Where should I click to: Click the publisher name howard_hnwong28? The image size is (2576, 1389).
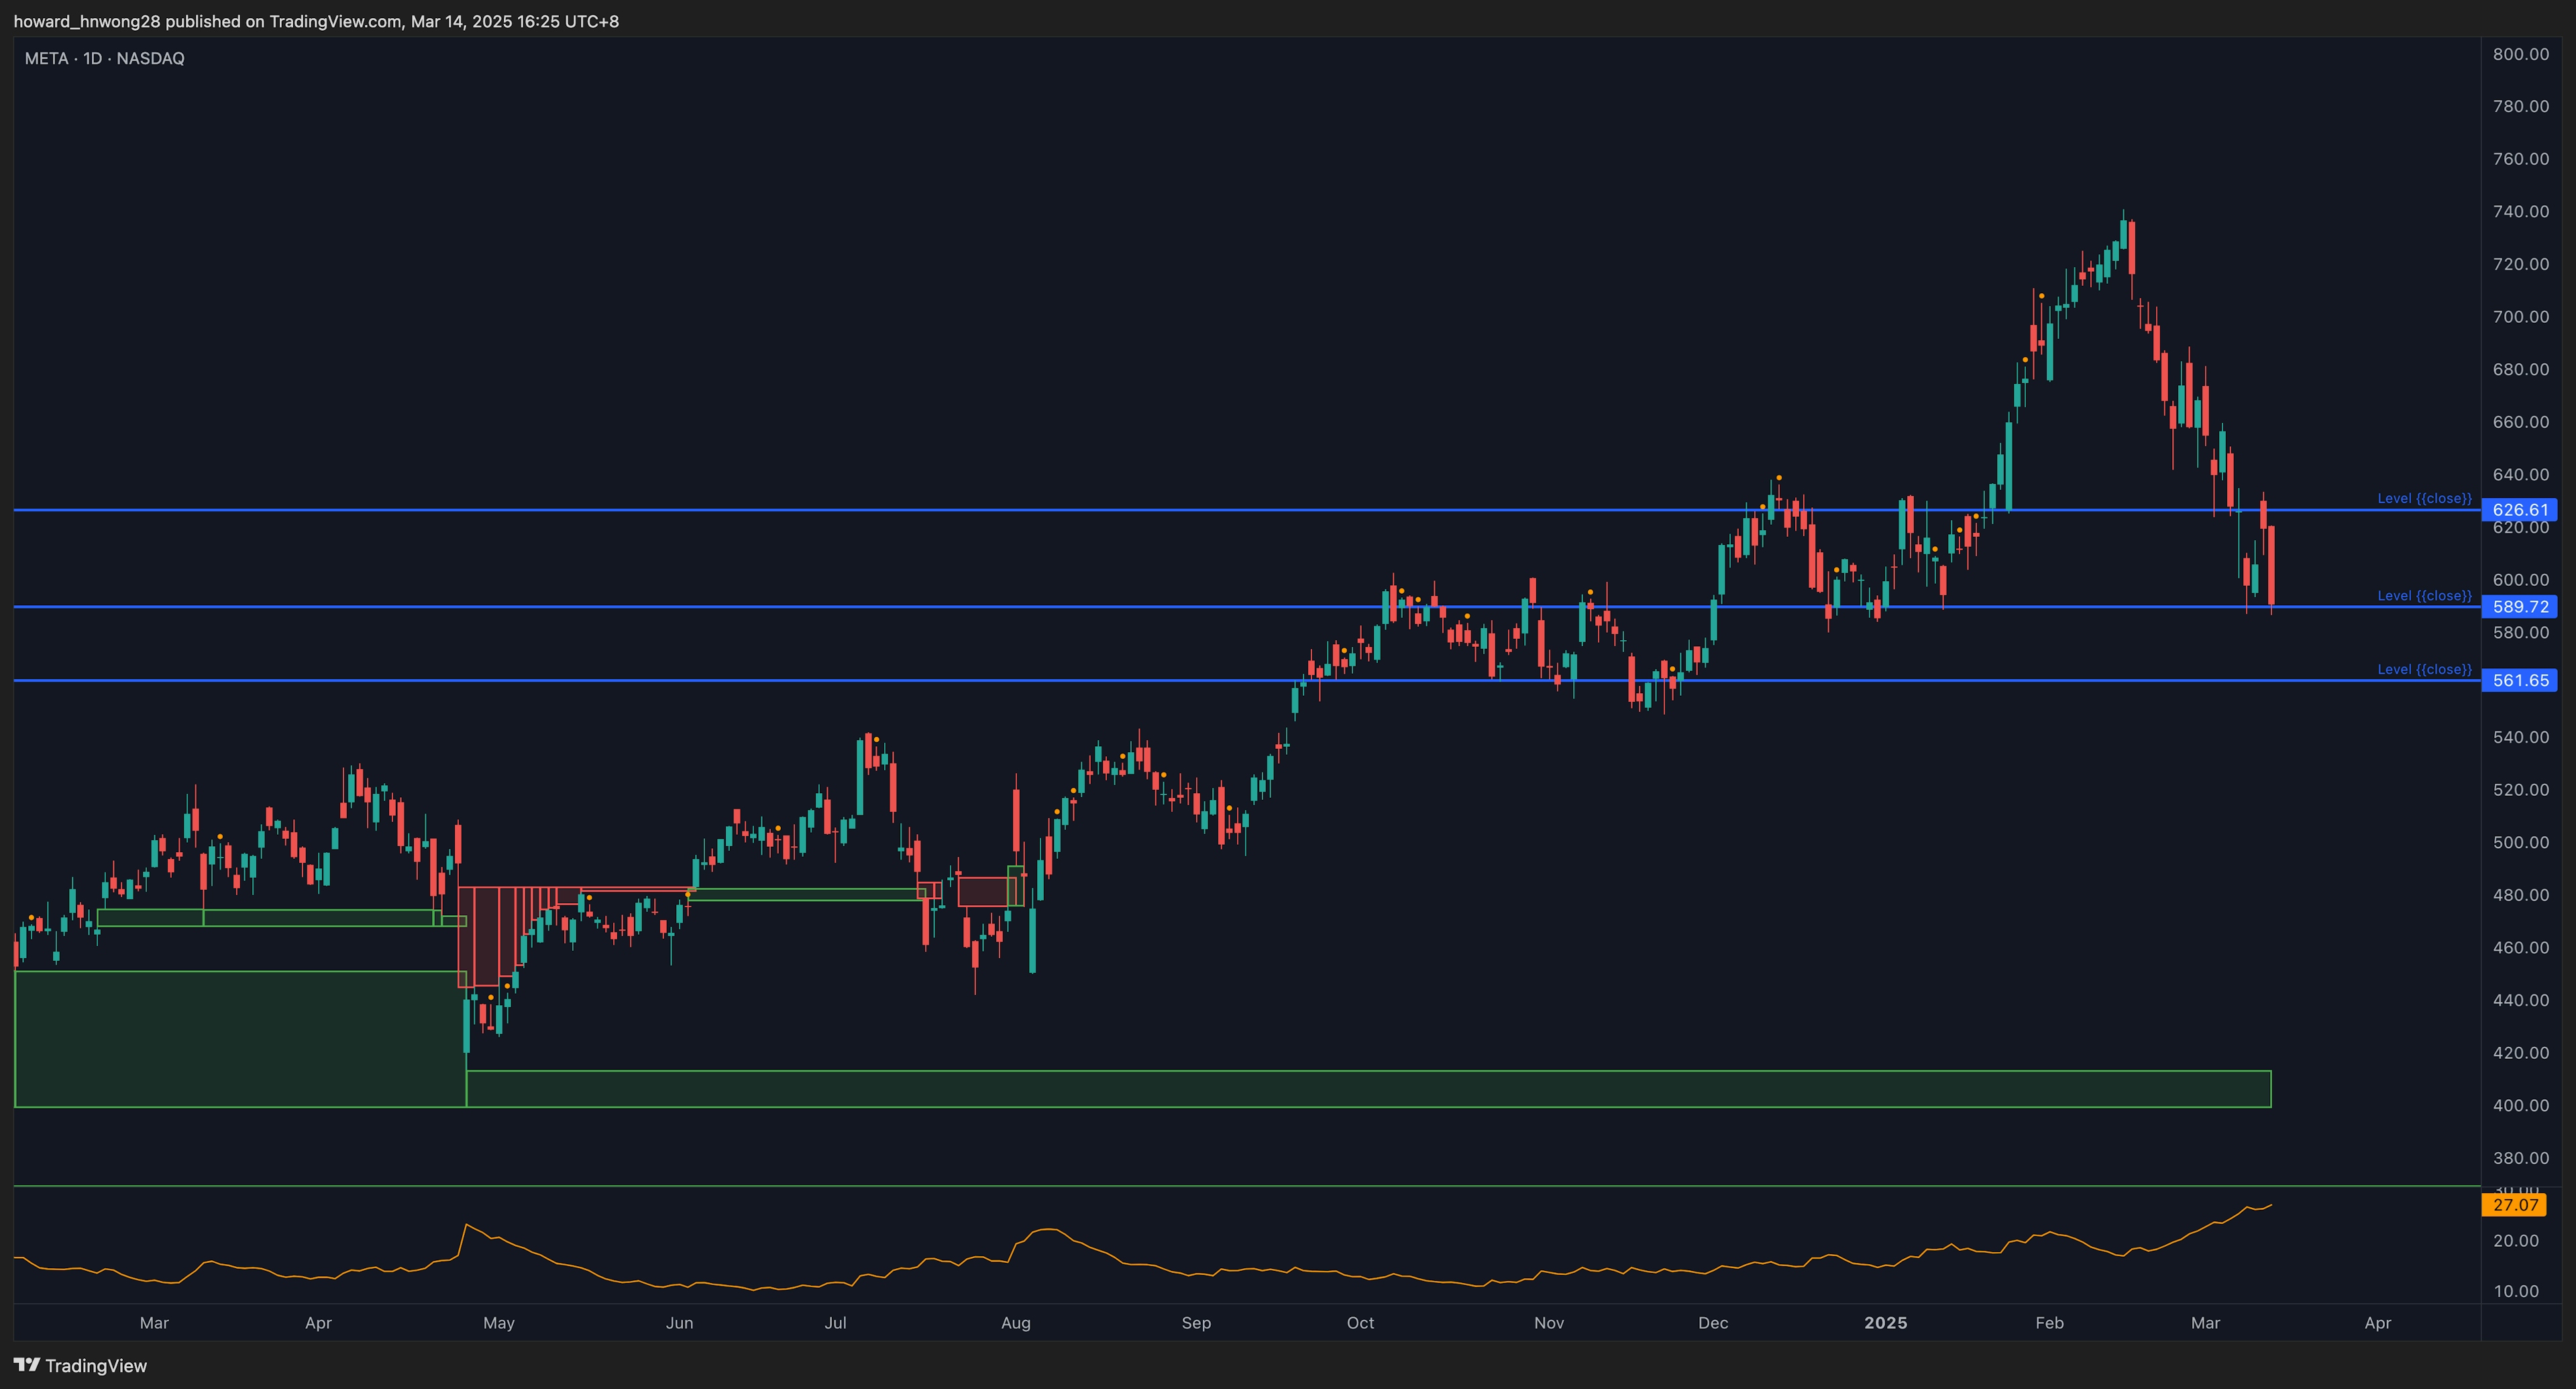[x=86, y=21]
